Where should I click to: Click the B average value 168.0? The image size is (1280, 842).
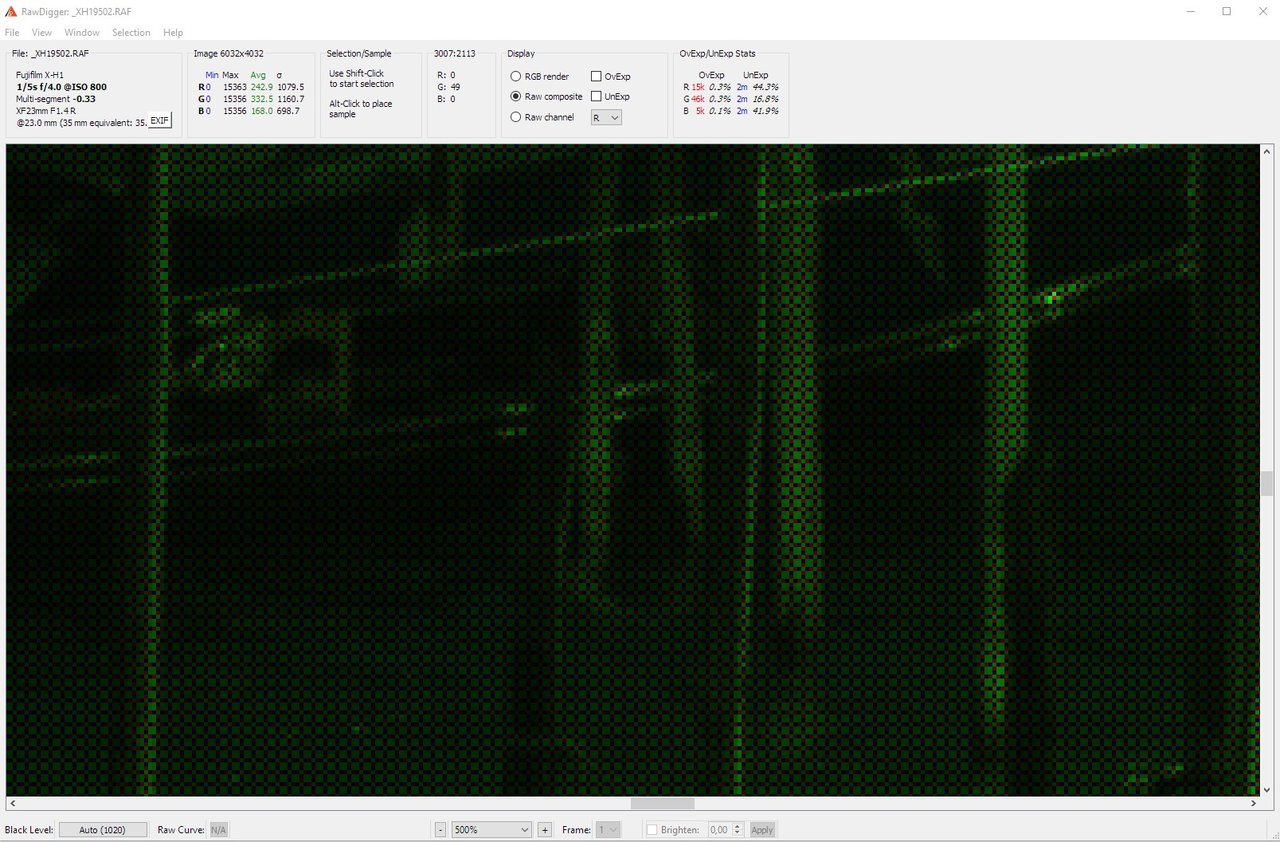point(261,111)
